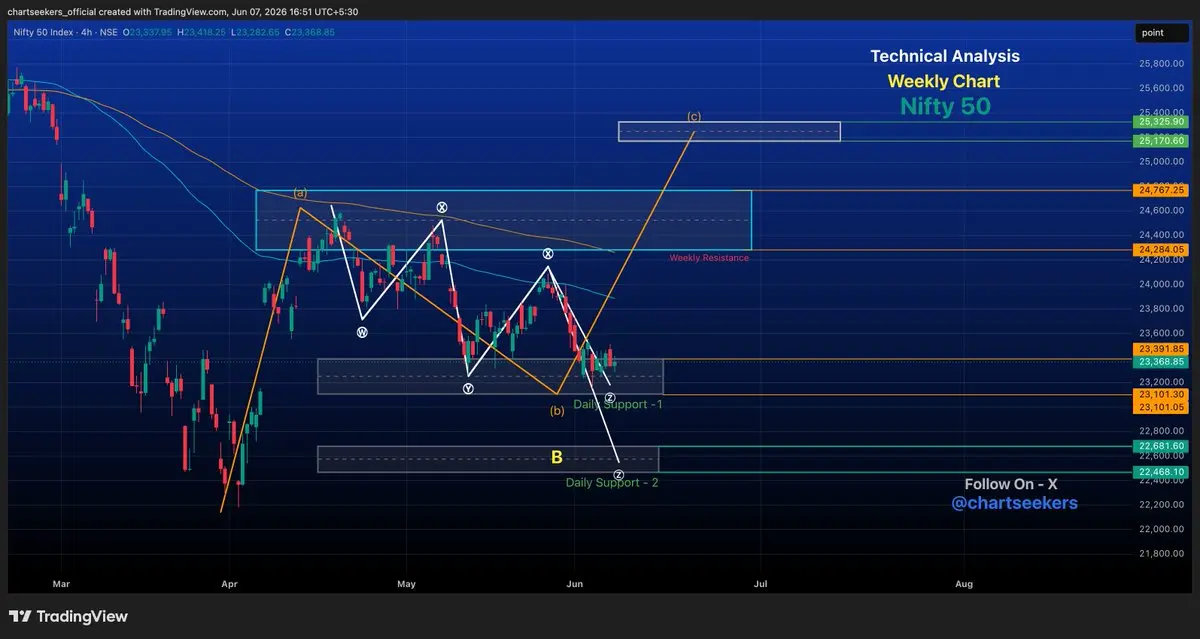1200x639 pixels.
Task: Select the circled 'X' marker near late-May peak
Action: 548,254
